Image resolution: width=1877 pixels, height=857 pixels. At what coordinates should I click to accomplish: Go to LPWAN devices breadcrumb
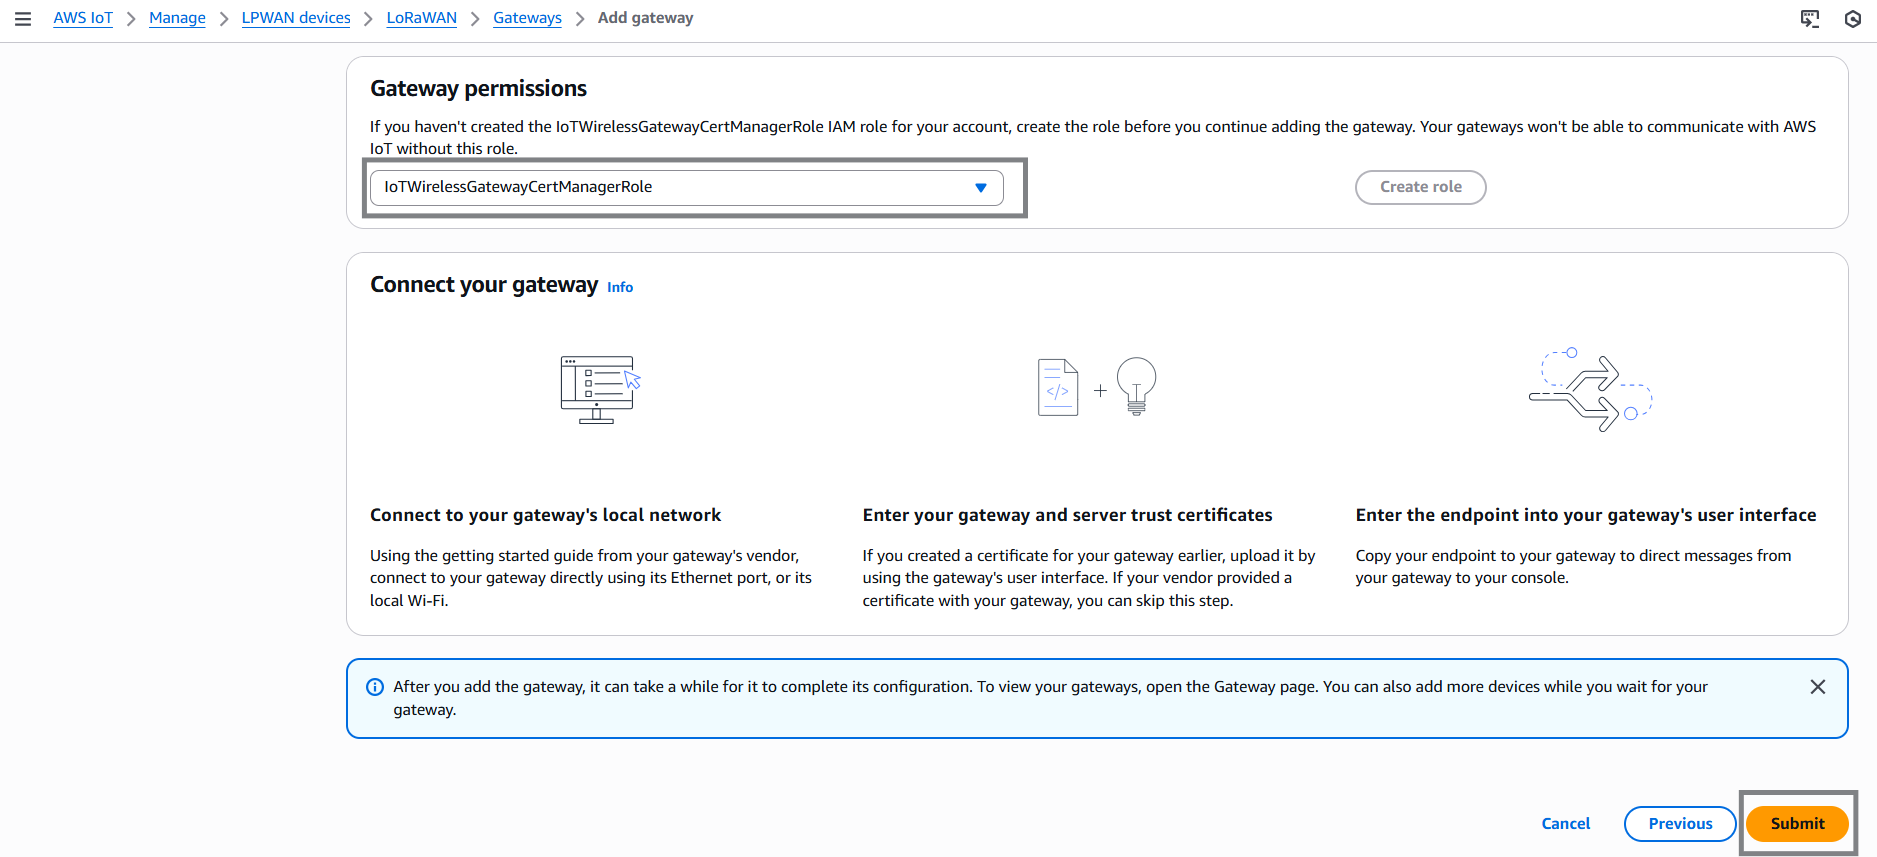click(296, 18)
